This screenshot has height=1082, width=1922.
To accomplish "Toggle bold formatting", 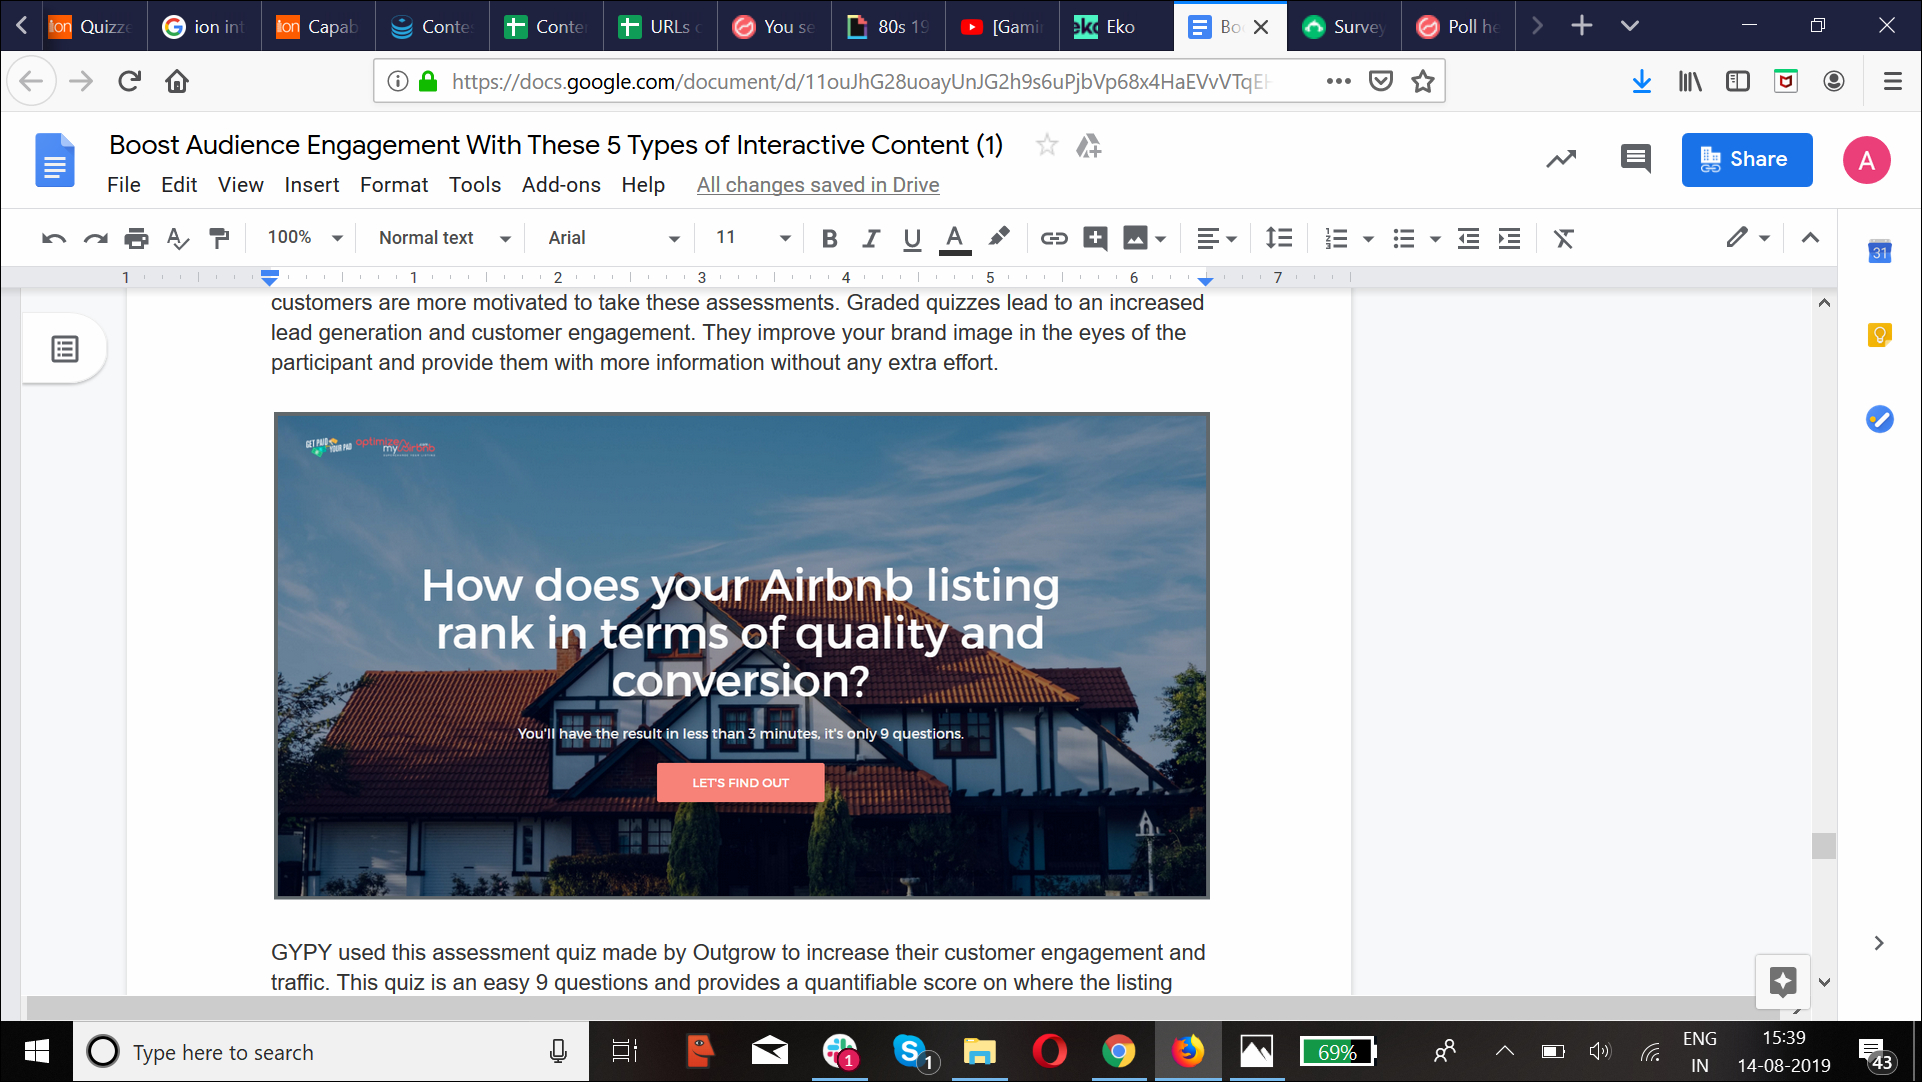I will (x=829, y=238).
